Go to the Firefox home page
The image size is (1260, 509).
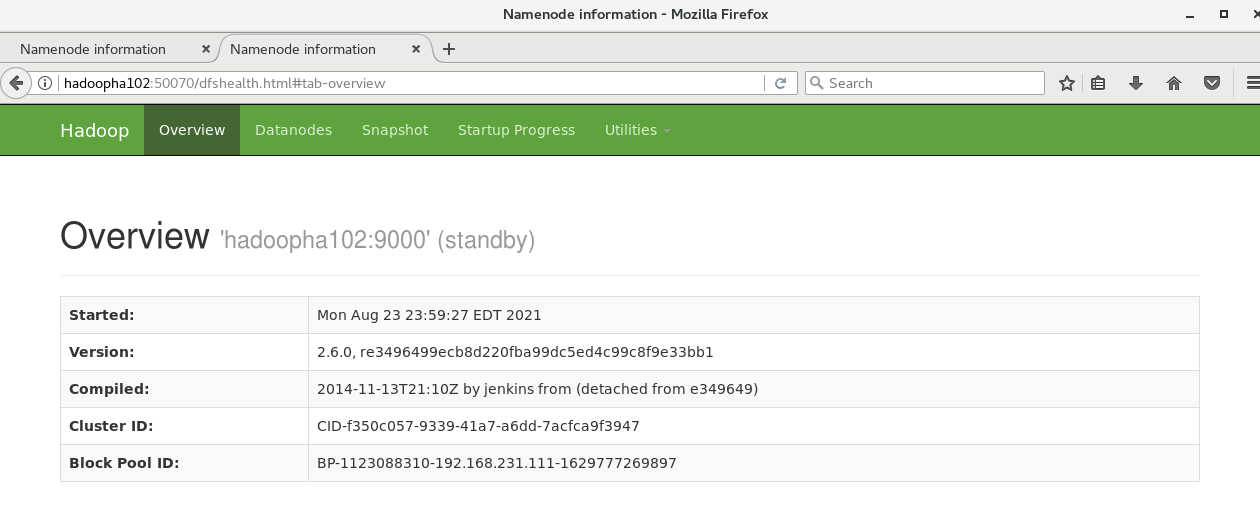pos(1174,83)
